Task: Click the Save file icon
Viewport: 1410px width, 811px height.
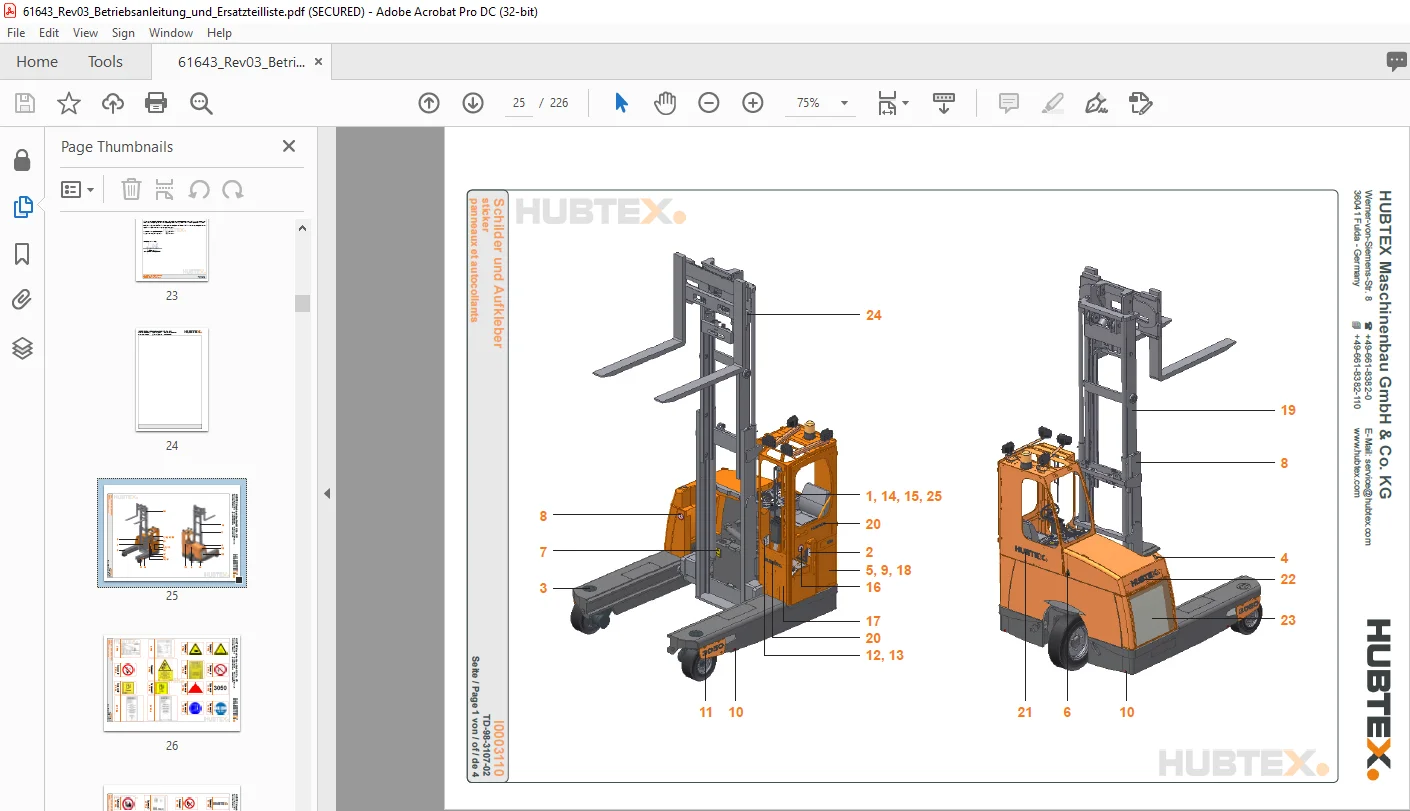Action: tap(25, 103)
